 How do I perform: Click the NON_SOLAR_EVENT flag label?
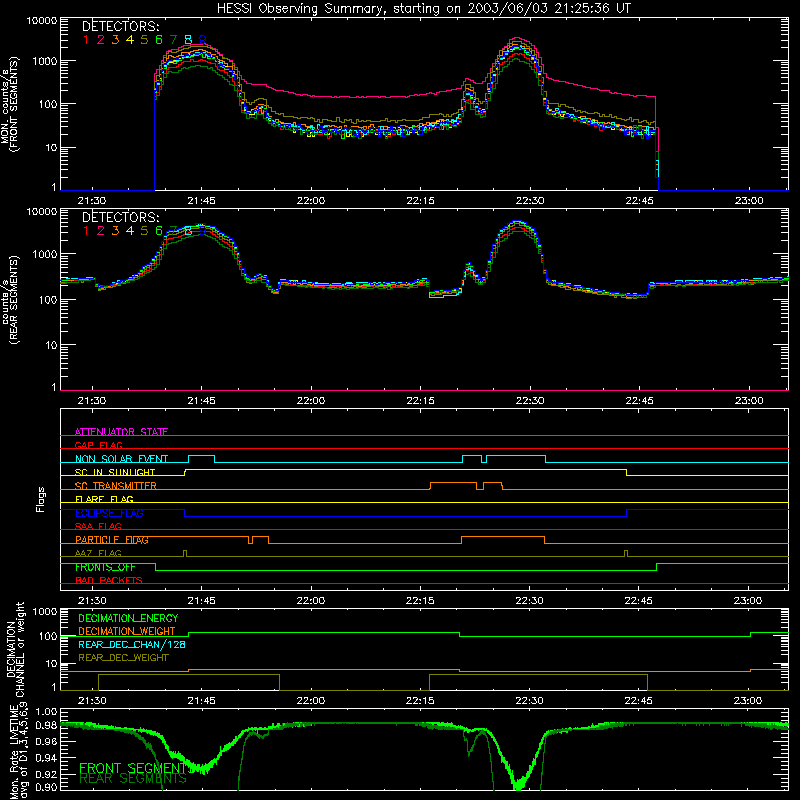[x=121, y=459]
